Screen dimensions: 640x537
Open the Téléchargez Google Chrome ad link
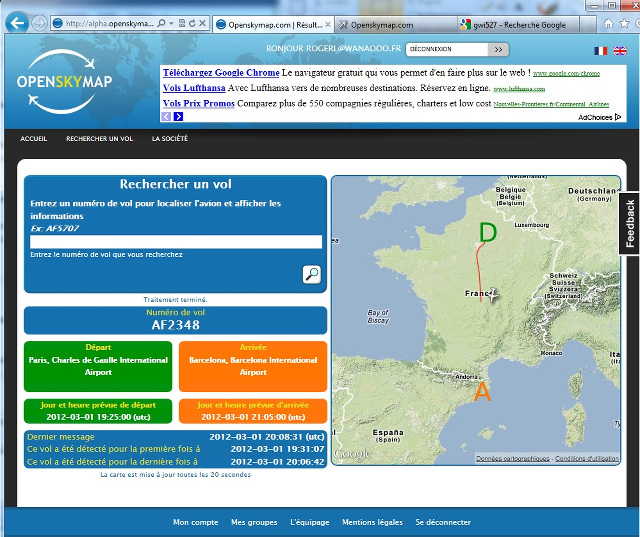pyautogui.click(x=221, y=73)
